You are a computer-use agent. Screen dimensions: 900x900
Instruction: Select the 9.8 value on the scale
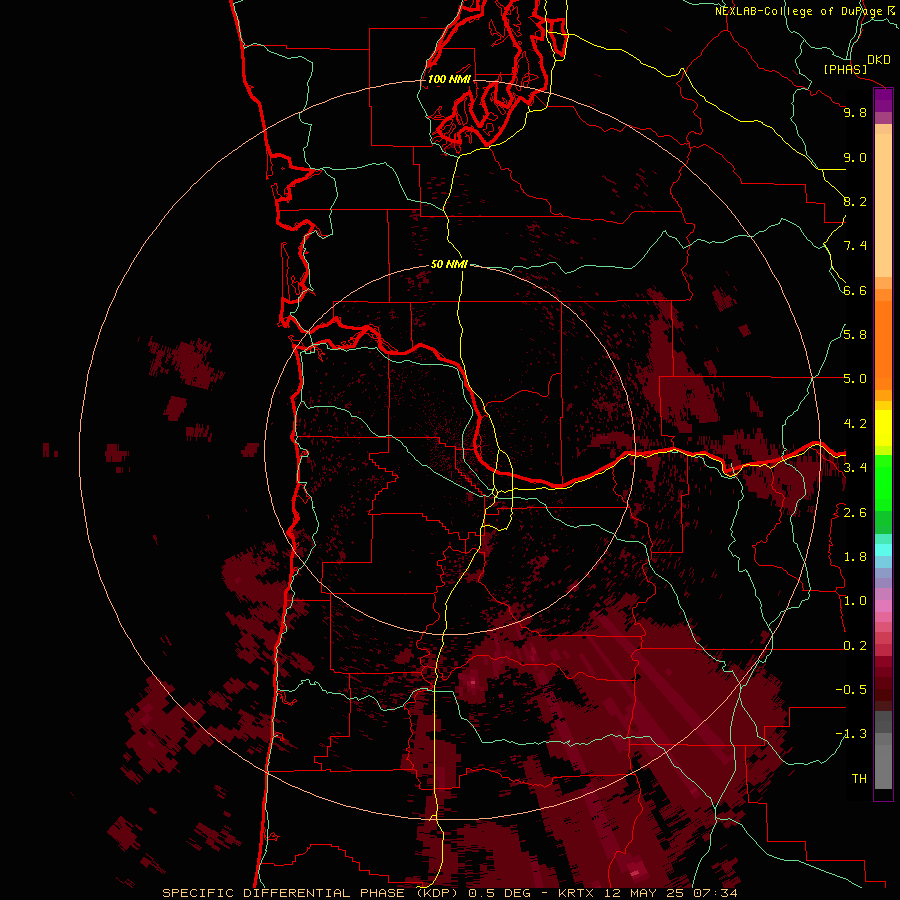tap(855, 112)
